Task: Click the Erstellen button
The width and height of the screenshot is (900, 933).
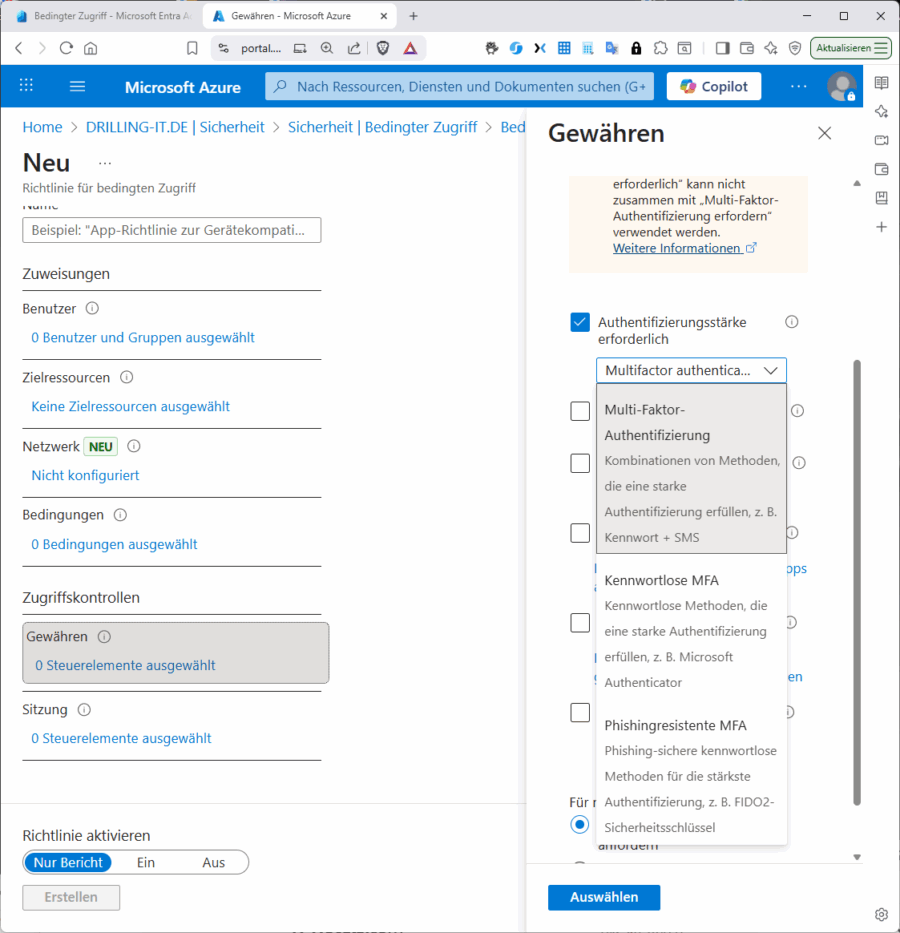Action: (71, 897)
